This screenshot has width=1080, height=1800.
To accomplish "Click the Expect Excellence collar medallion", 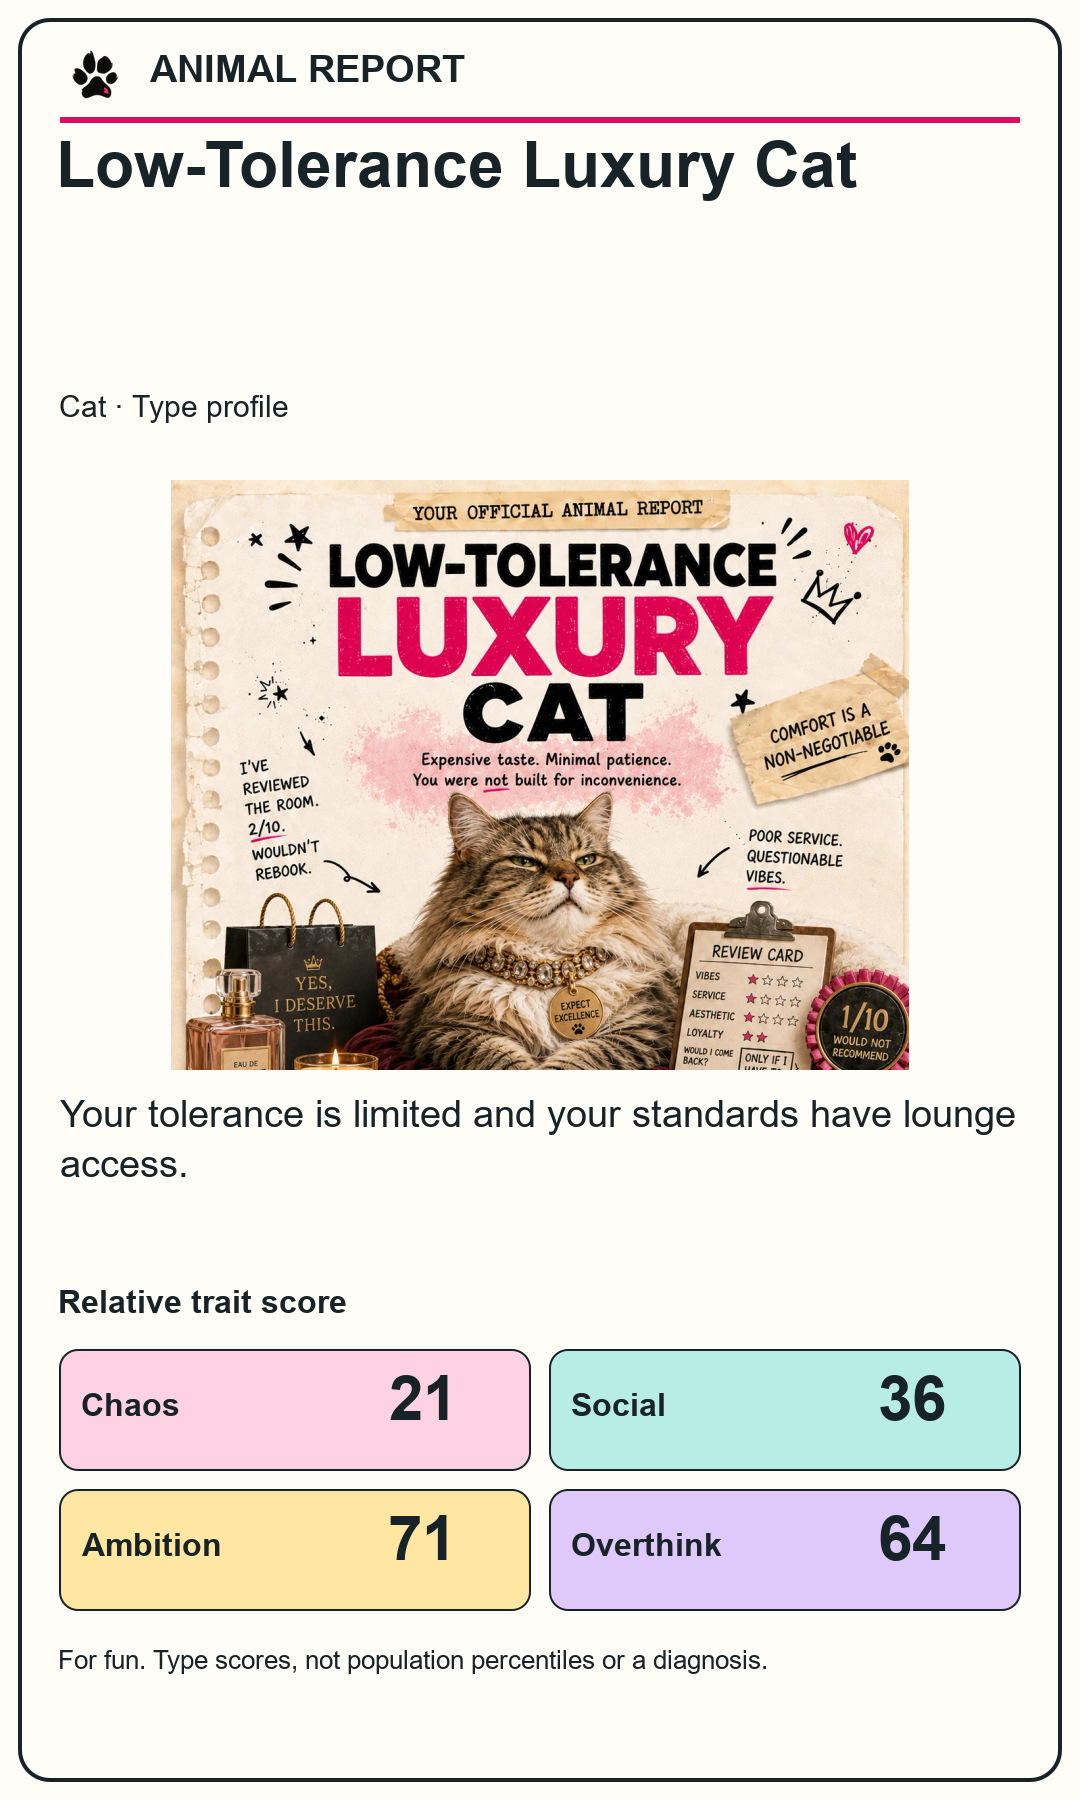I will click(x=576, y=1011).
